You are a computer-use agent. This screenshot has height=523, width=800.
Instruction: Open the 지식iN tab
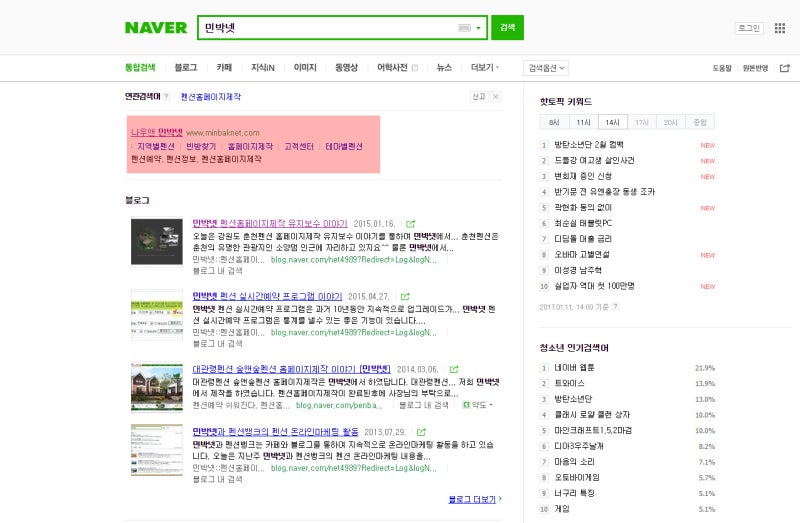tap(263, 67)
